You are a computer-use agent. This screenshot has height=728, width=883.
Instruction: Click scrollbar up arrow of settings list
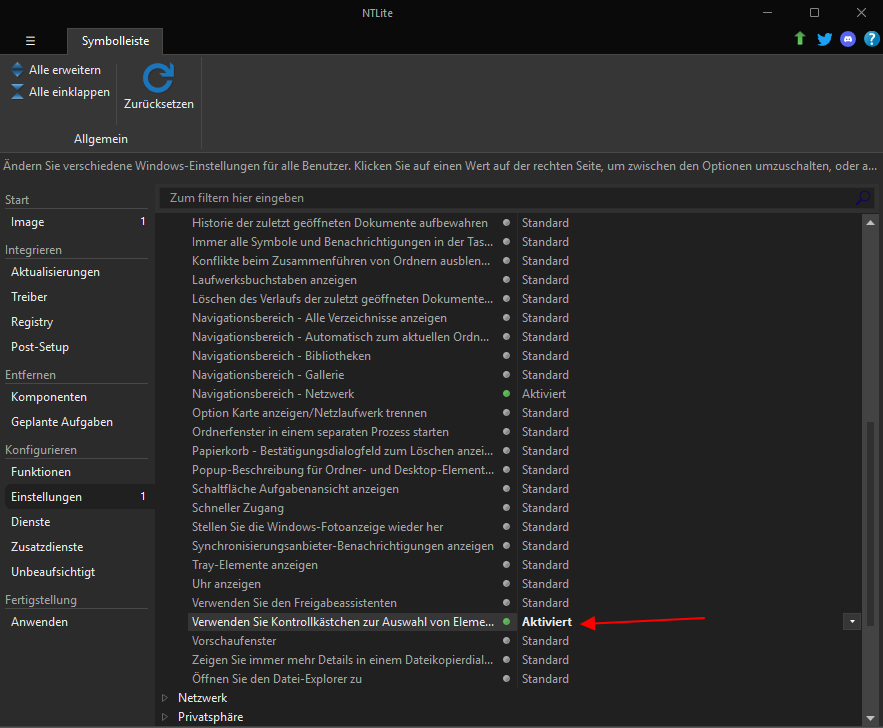pos(870,222)
